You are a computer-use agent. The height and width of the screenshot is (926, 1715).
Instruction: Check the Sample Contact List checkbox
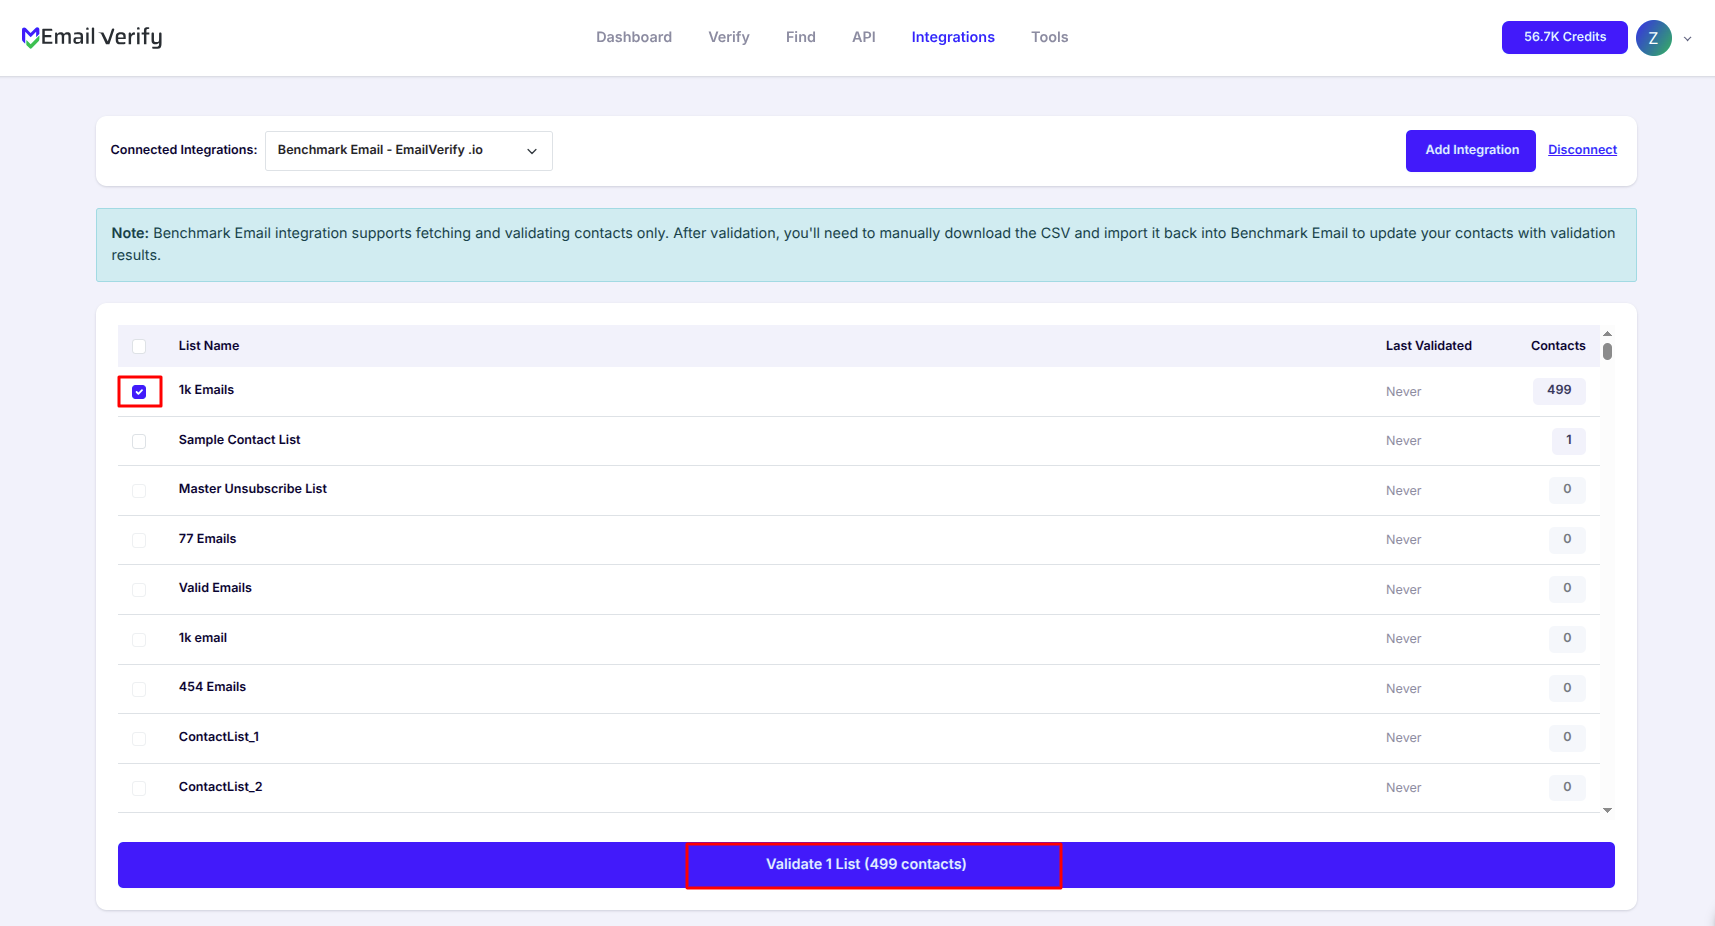pos(139,441)
